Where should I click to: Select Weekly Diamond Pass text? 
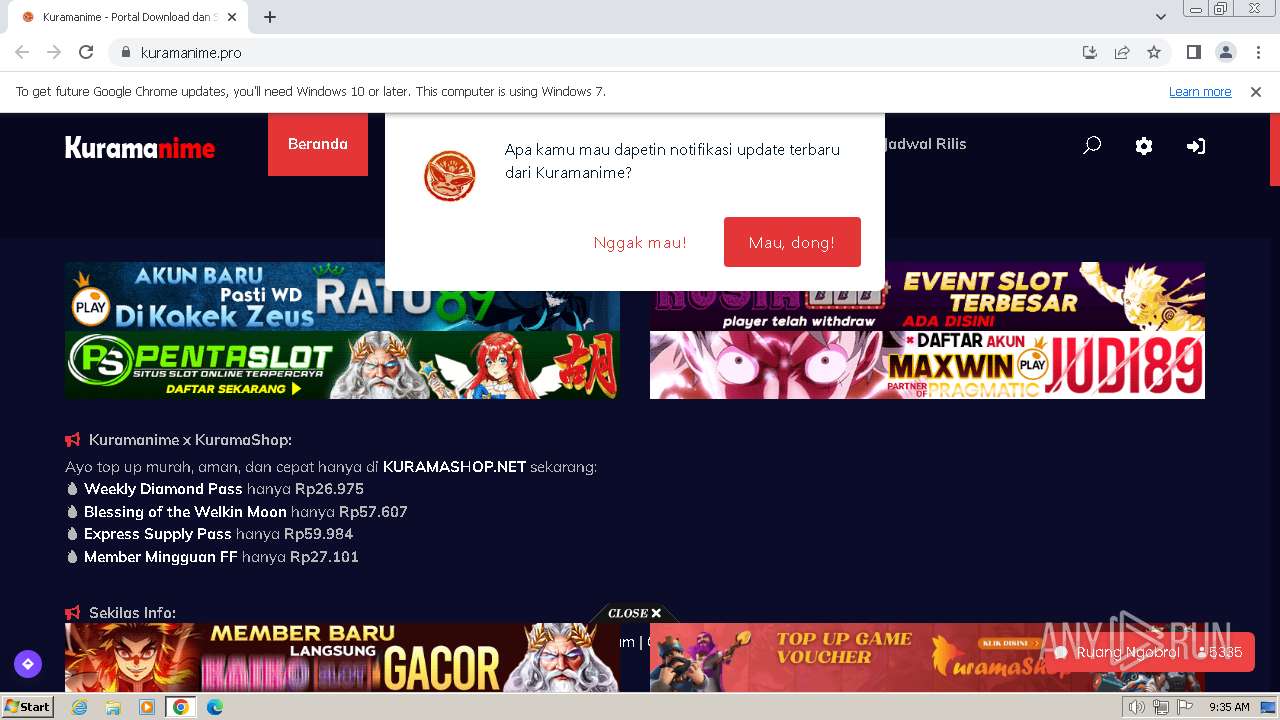coord(163,489)
